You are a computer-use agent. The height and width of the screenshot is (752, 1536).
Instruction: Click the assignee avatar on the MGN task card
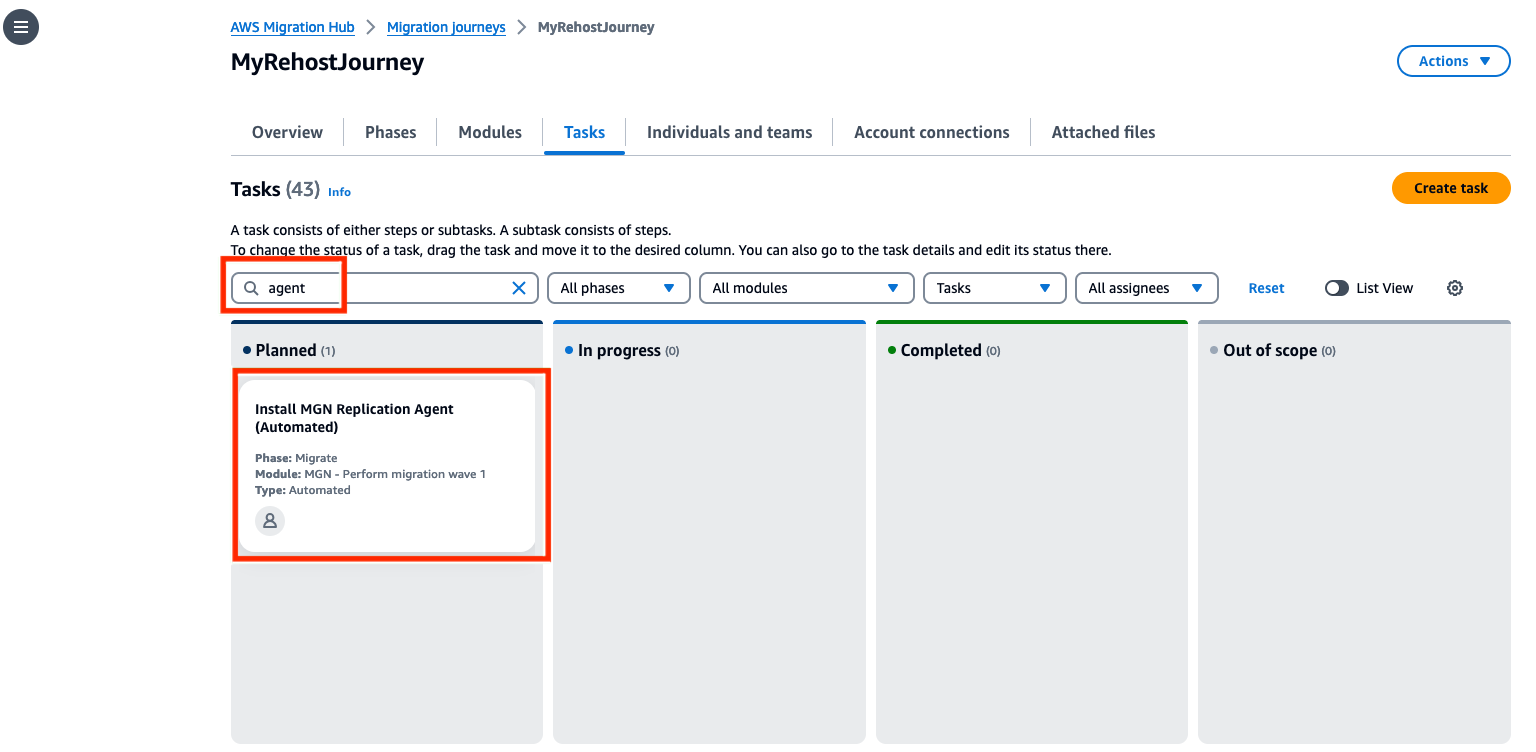(269, 520)
